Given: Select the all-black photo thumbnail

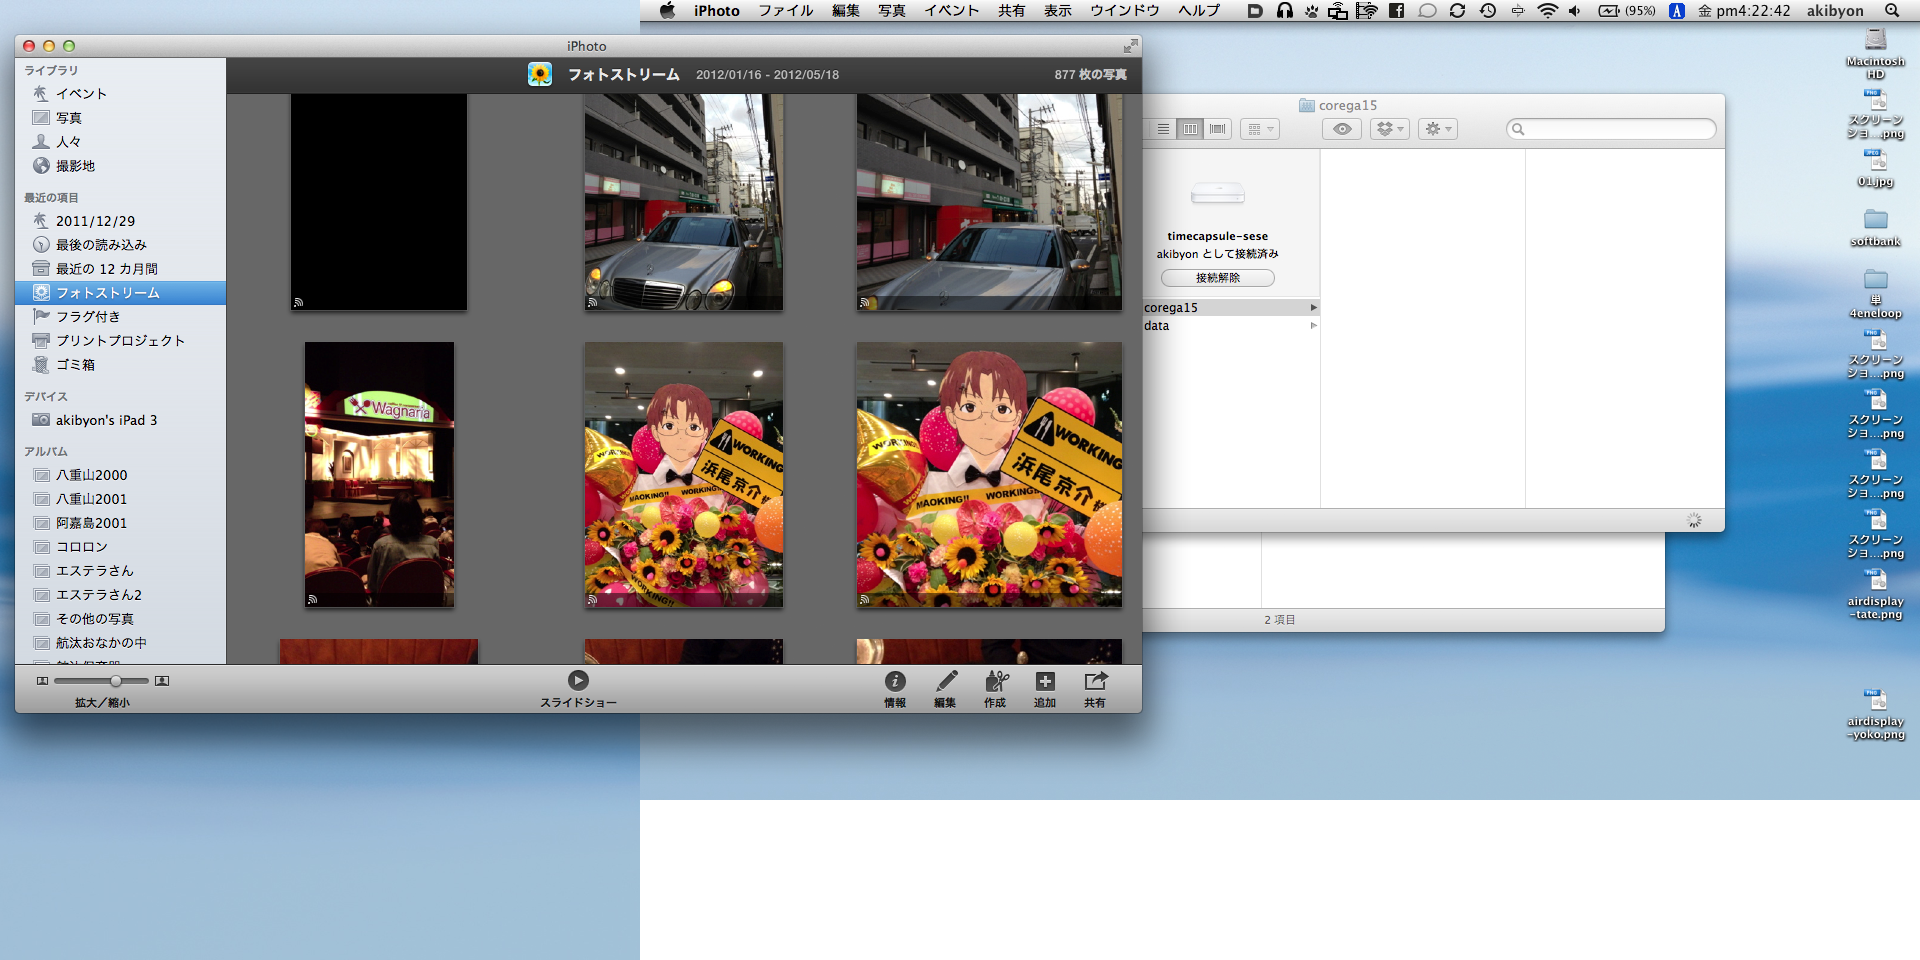Looking at the screenshot, I should [379, 201].
